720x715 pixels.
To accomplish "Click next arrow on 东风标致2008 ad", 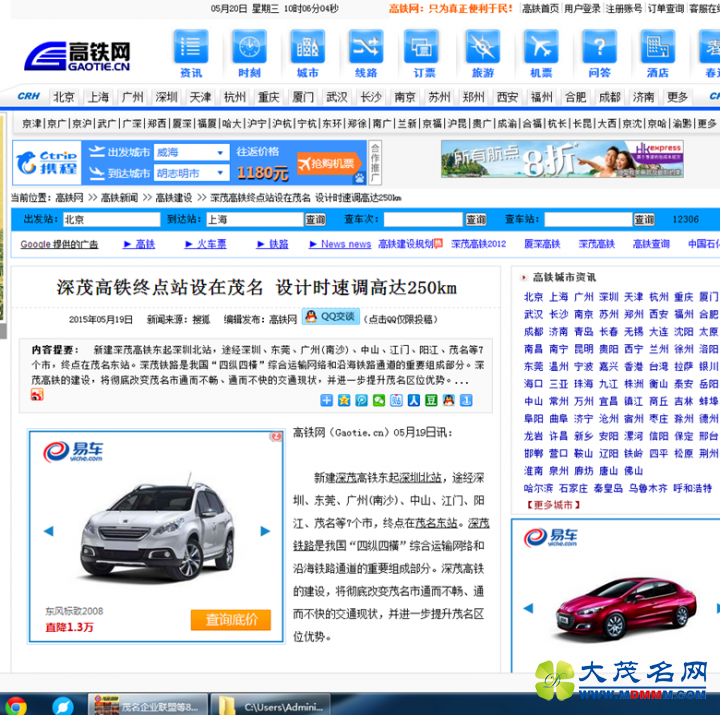I will click(x=265, y=531).
